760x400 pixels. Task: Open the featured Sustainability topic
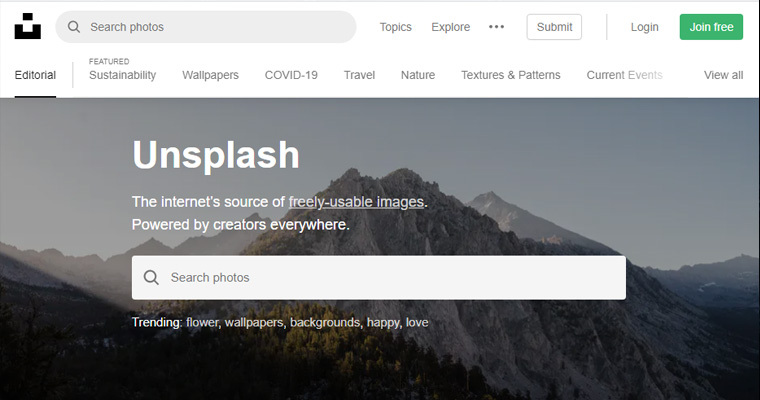123,75
